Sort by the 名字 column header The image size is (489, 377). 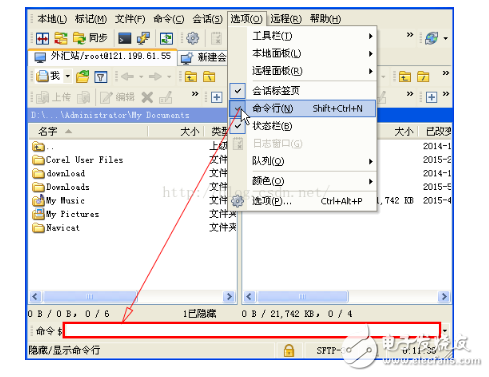[x=88, y=132]
